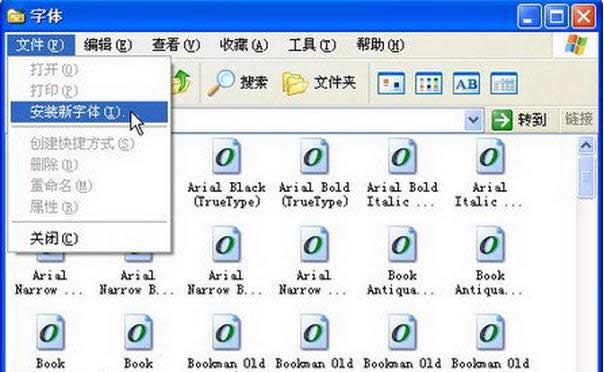
Task: Click the vertical scrollbar thumb
Action: pos(586,178)
